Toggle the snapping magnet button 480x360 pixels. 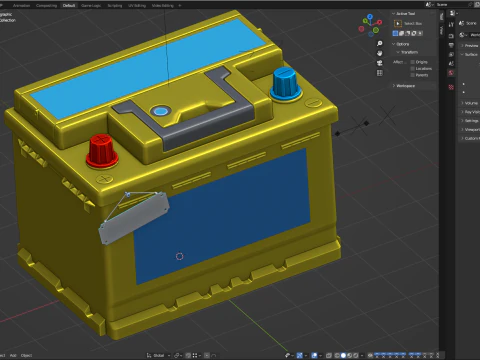tap(188, 356)
